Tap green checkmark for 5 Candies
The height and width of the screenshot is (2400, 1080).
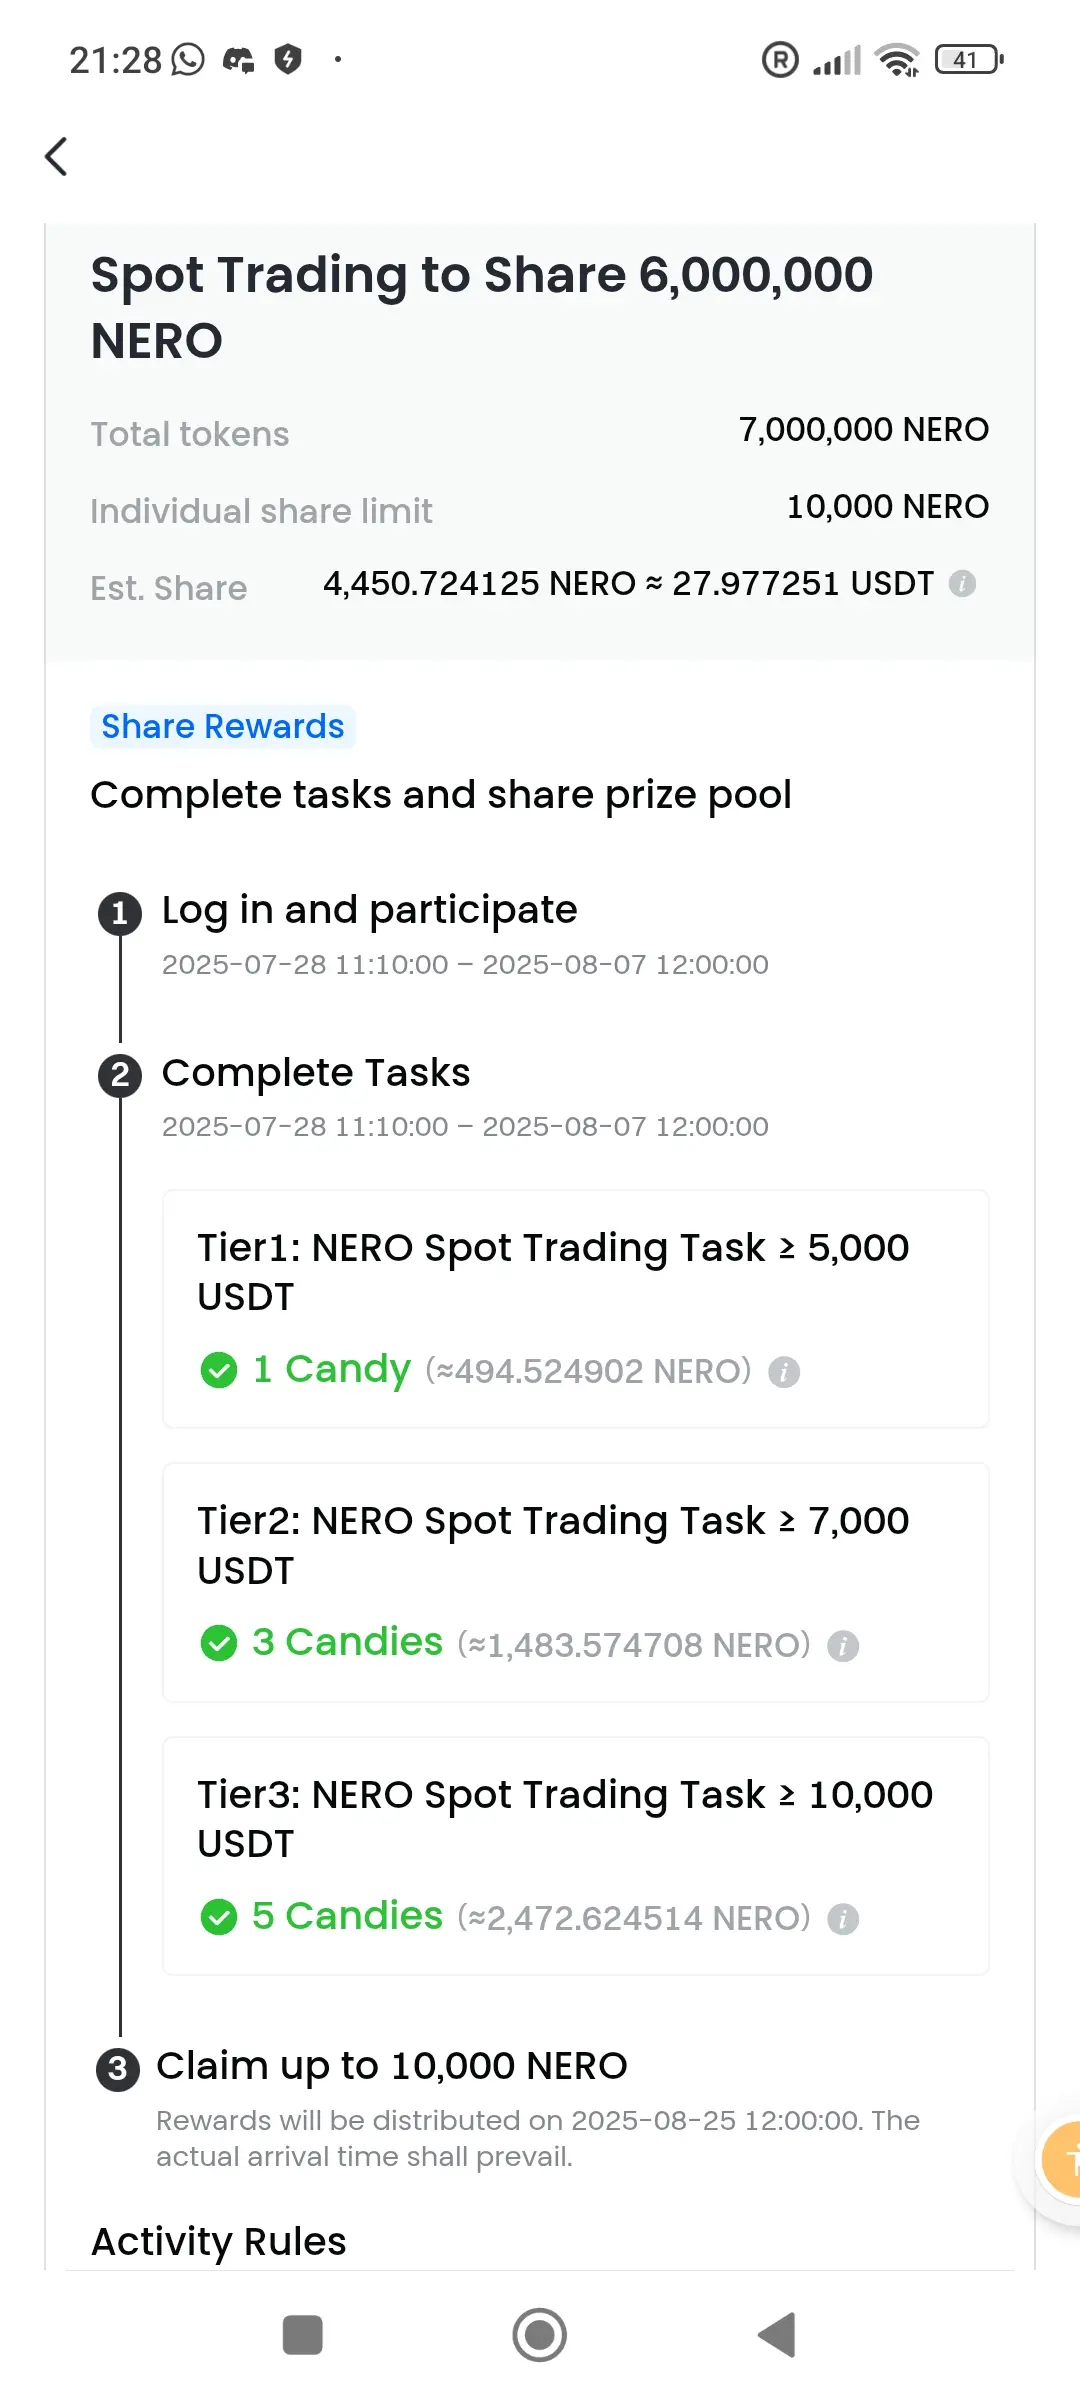click(x=219, y=1917)
